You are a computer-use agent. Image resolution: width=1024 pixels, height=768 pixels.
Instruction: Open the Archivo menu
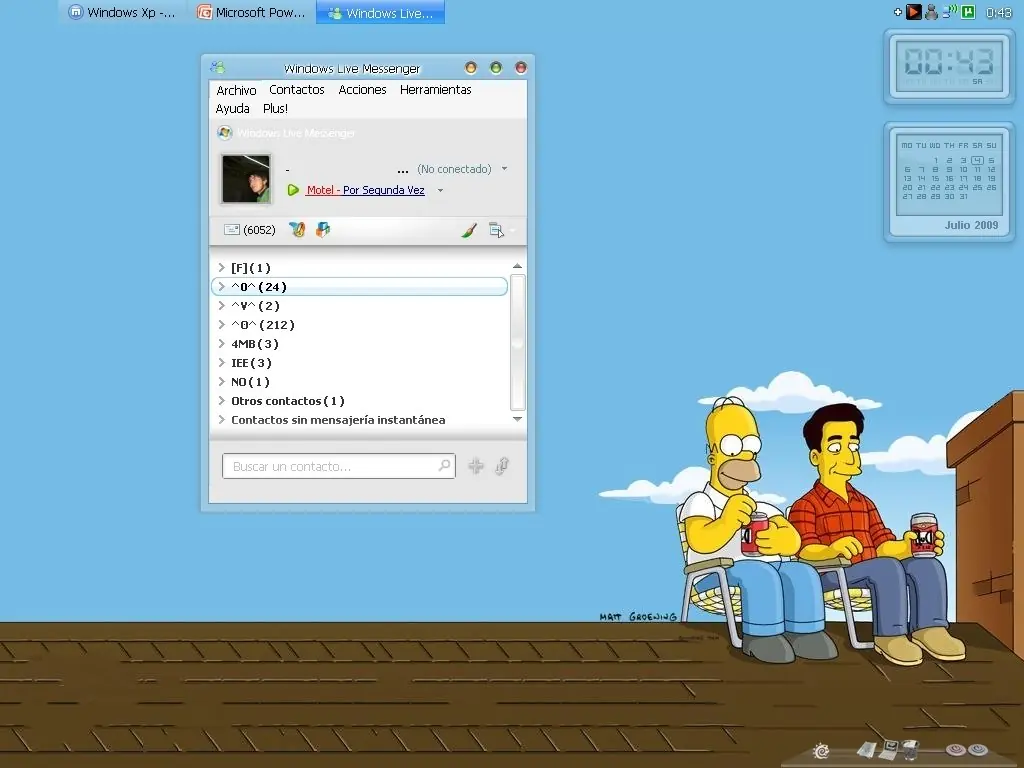[x=236, y=90]
